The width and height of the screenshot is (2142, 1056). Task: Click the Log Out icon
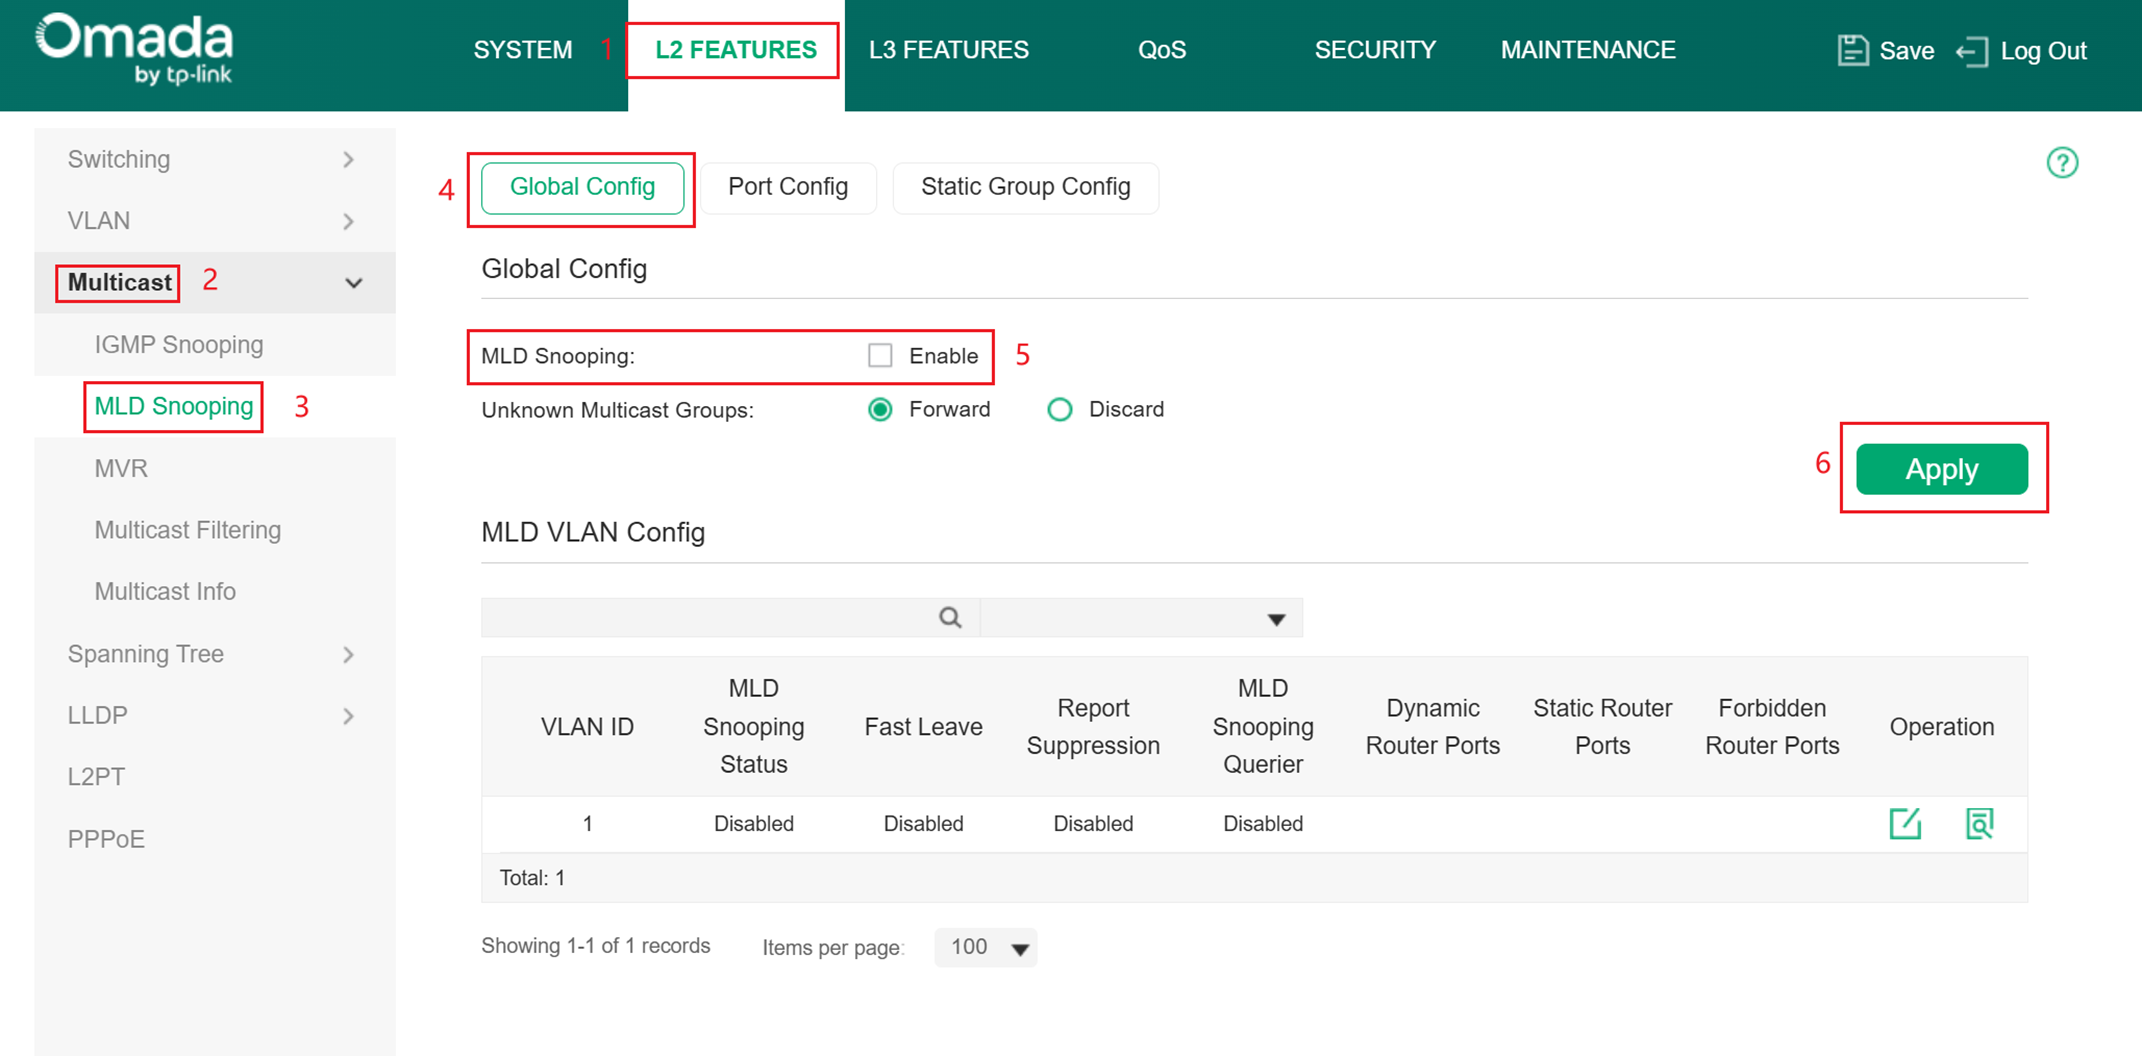1971,51
